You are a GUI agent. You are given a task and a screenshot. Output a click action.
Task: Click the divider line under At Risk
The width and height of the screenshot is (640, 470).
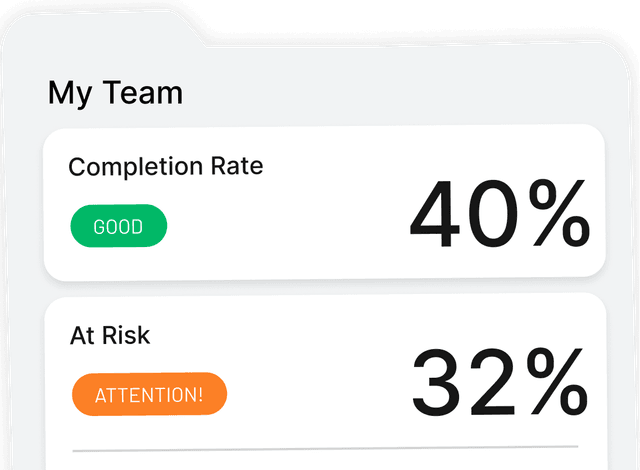[x=324, y=446]
